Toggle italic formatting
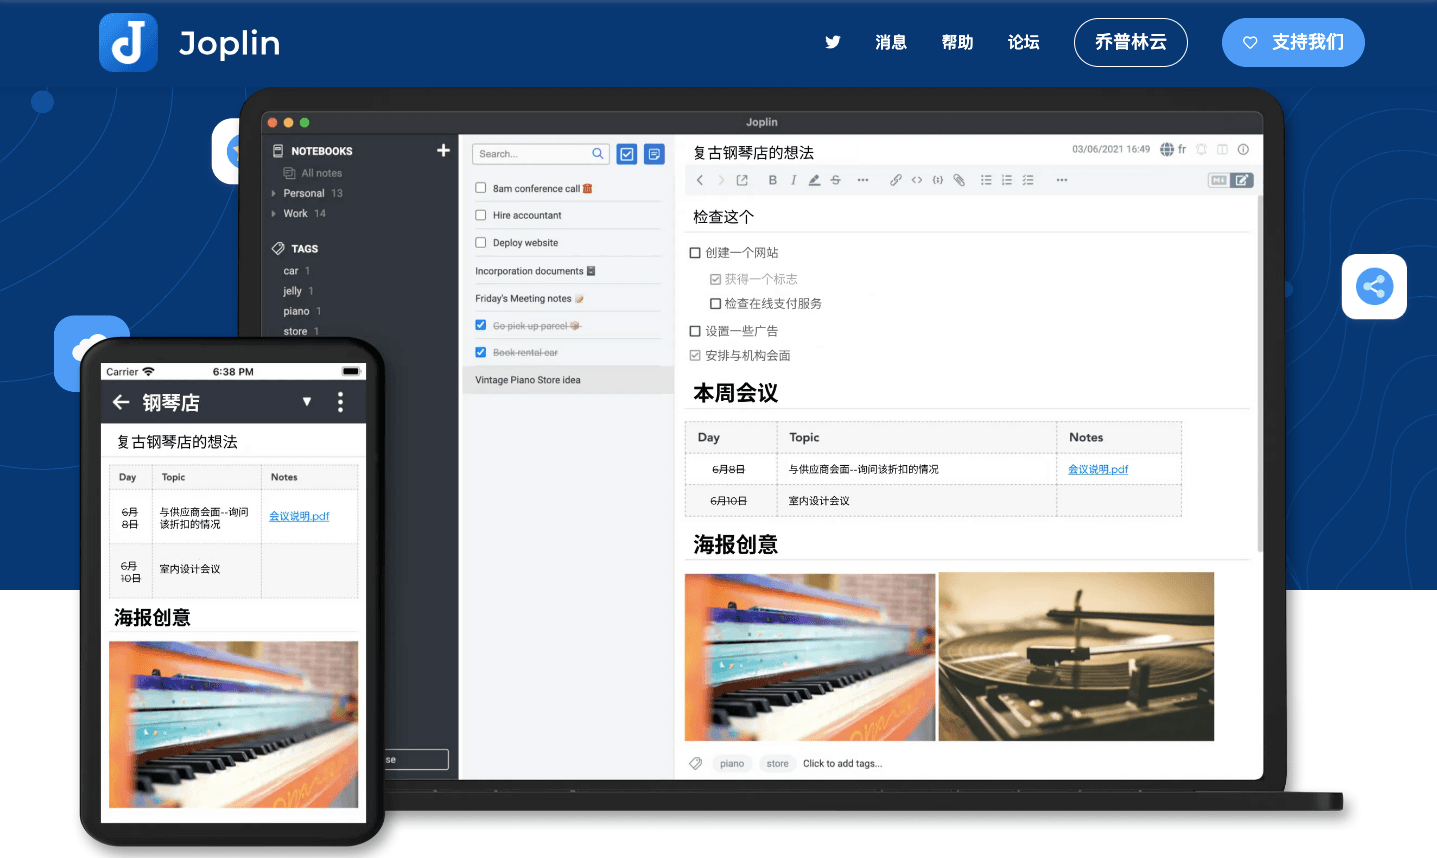 point(793,180)
